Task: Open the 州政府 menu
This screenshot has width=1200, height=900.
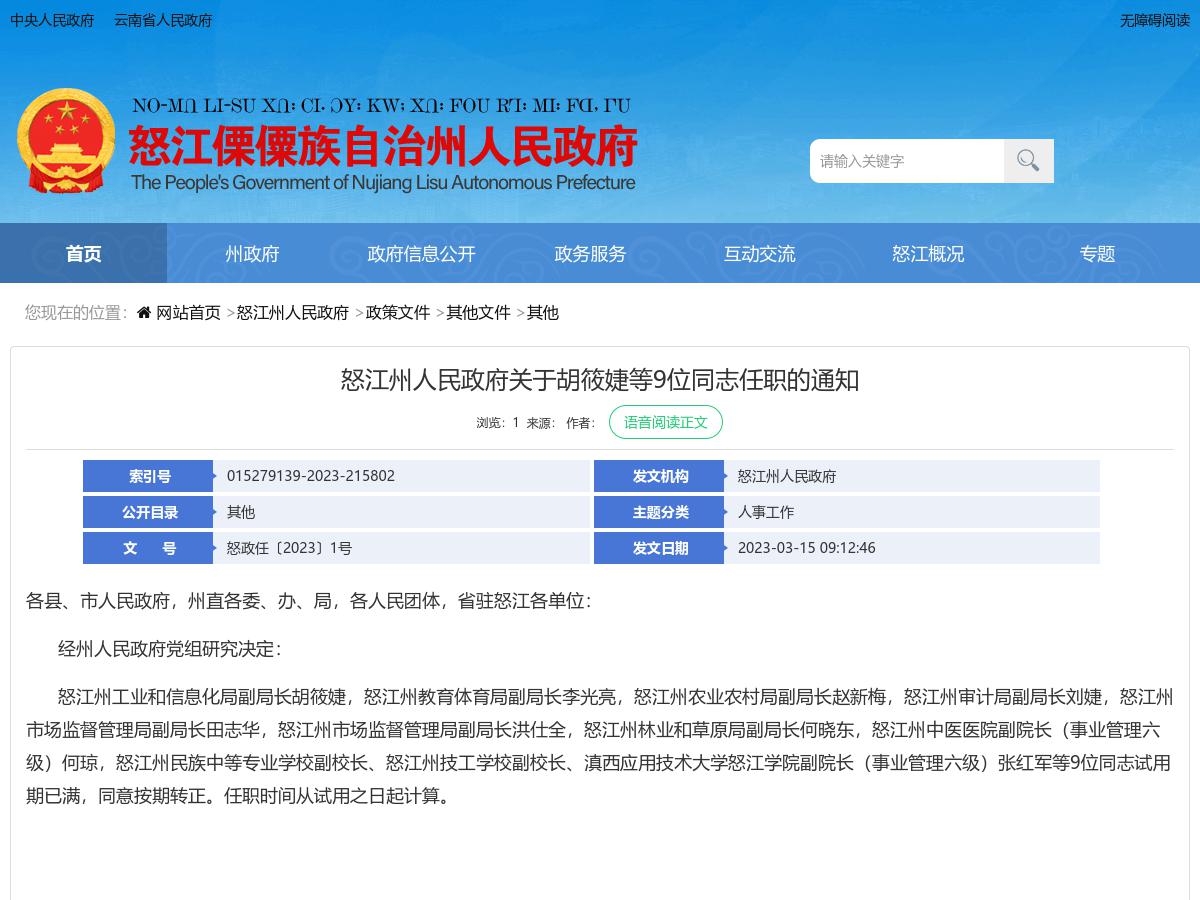Action: coord(252,254)
